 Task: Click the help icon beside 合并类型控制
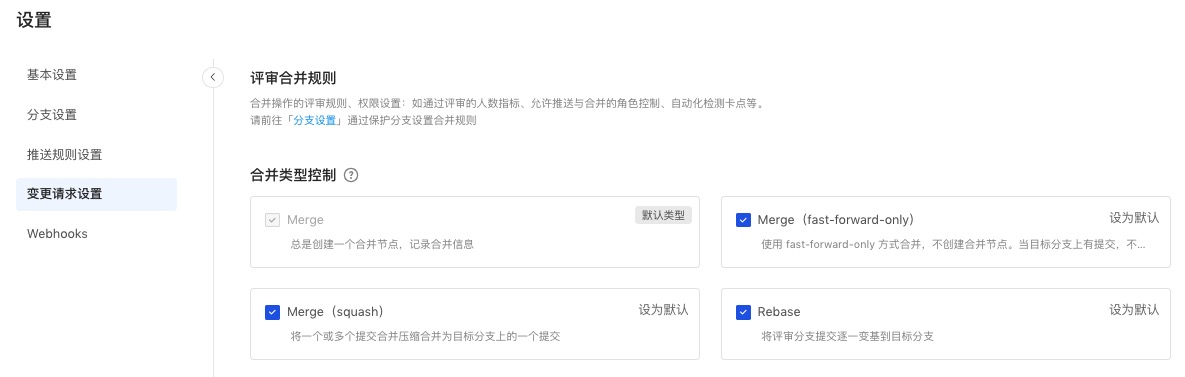(351, 175)
